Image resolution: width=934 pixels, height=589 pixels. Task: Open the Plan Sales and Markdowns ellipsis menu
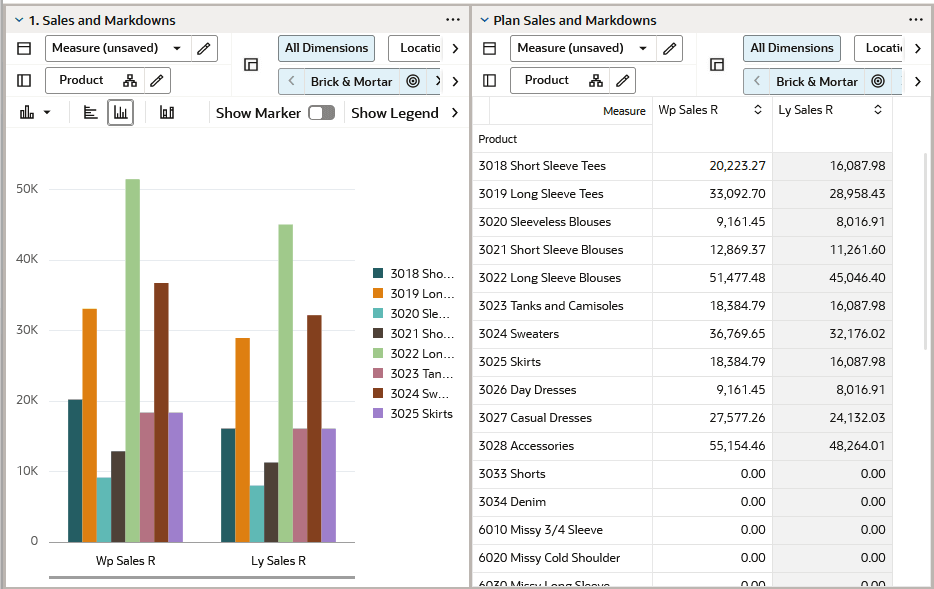[915, 19]
